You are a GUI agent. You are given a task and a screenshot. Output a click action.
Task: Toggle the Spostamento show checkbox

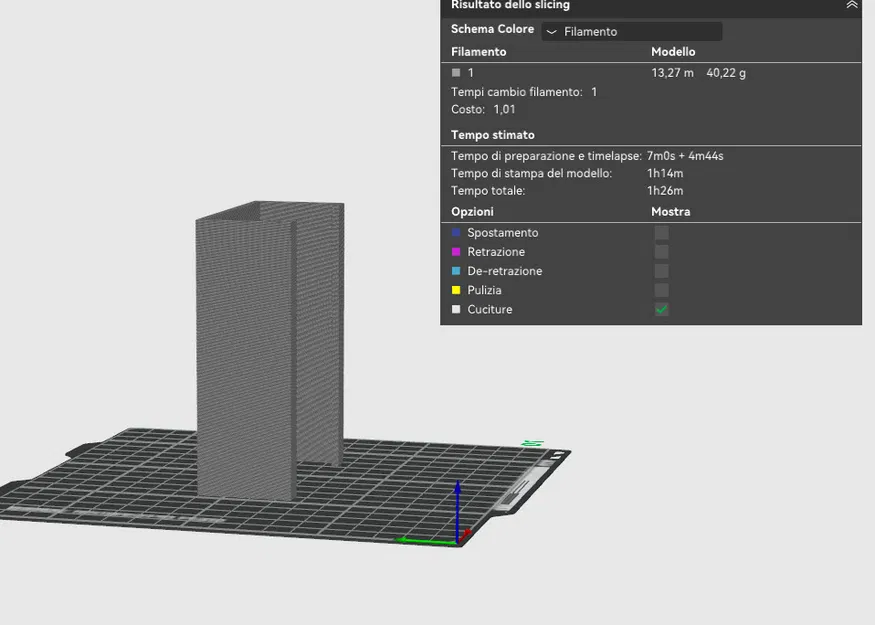pos(661,233)
